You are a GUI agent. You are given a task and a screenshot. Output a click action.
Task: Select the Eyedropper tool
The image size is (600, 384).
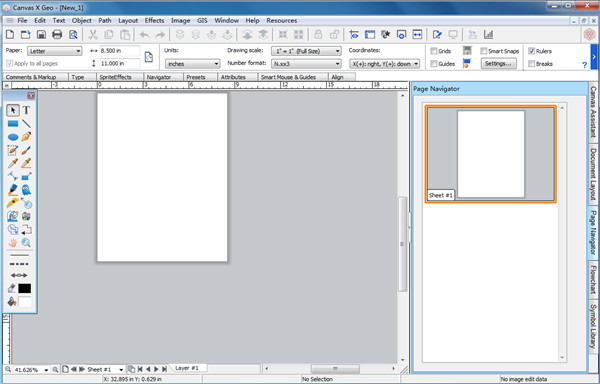click(x=13, y=163)
